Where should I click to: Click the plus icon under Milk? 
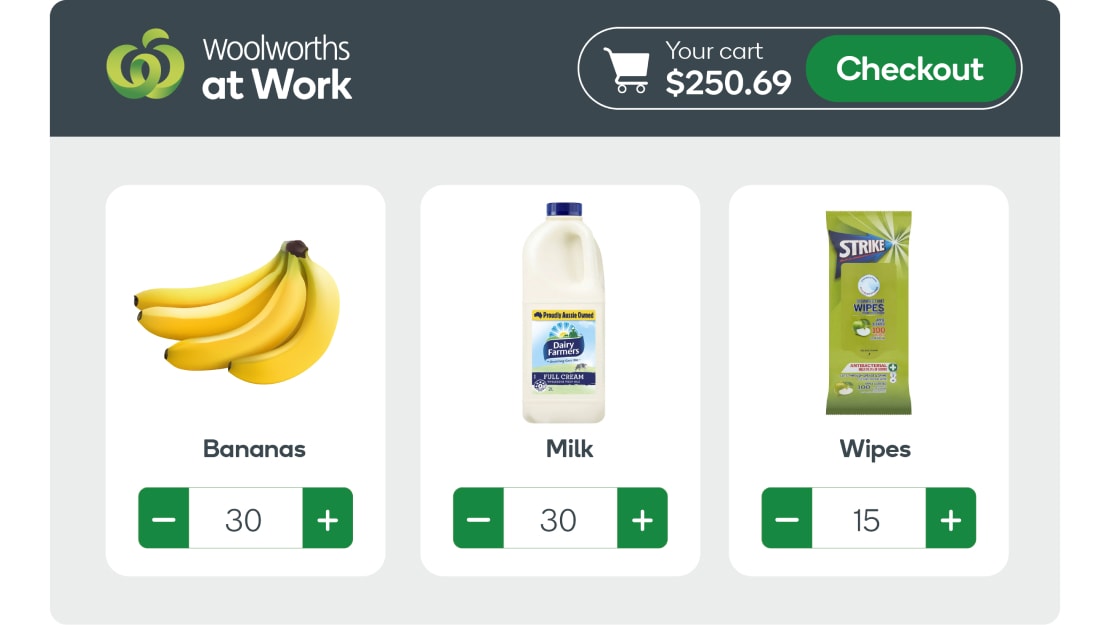tap(643, 519)
